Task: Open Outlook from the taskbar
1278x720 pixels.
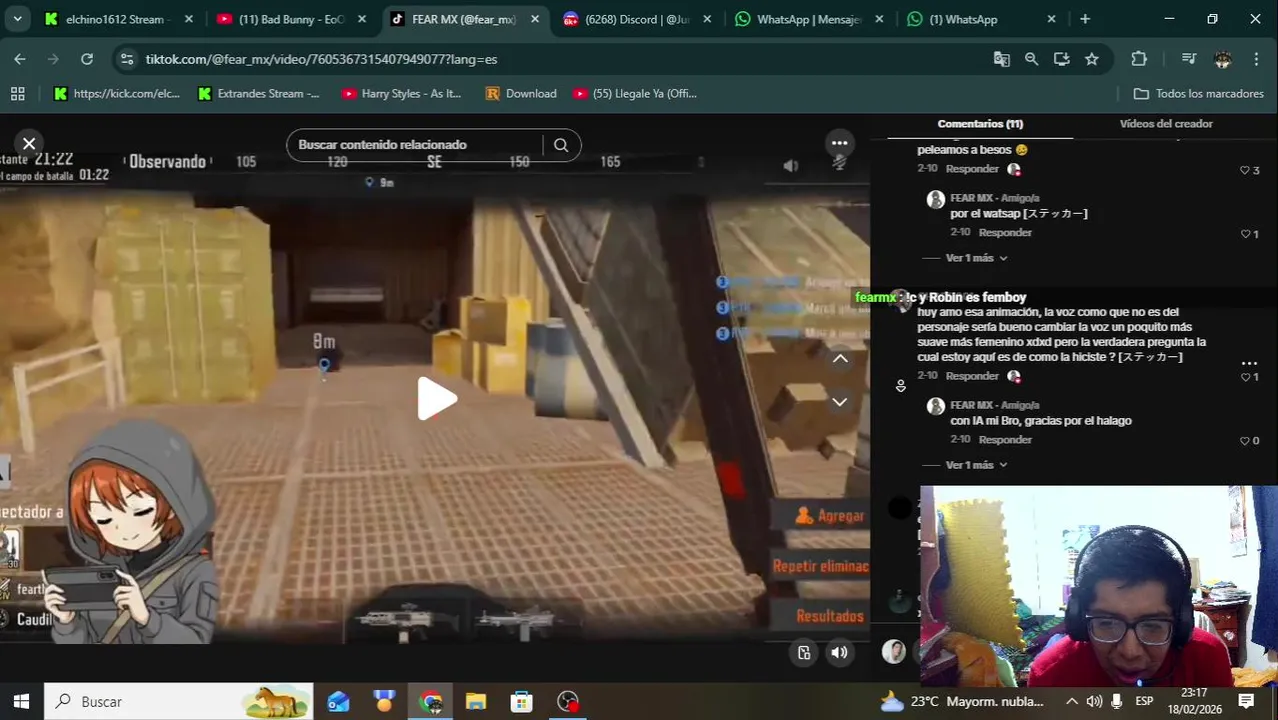Action: click(x=338, y=701)
